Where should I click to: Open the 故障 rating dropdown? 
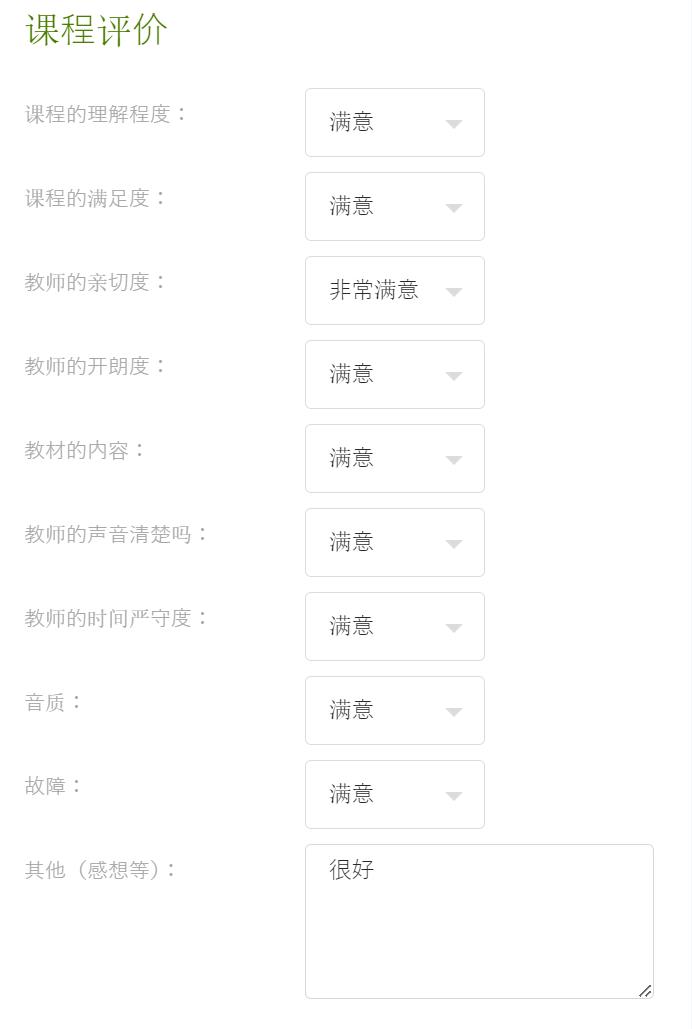[x=394, y=794]
